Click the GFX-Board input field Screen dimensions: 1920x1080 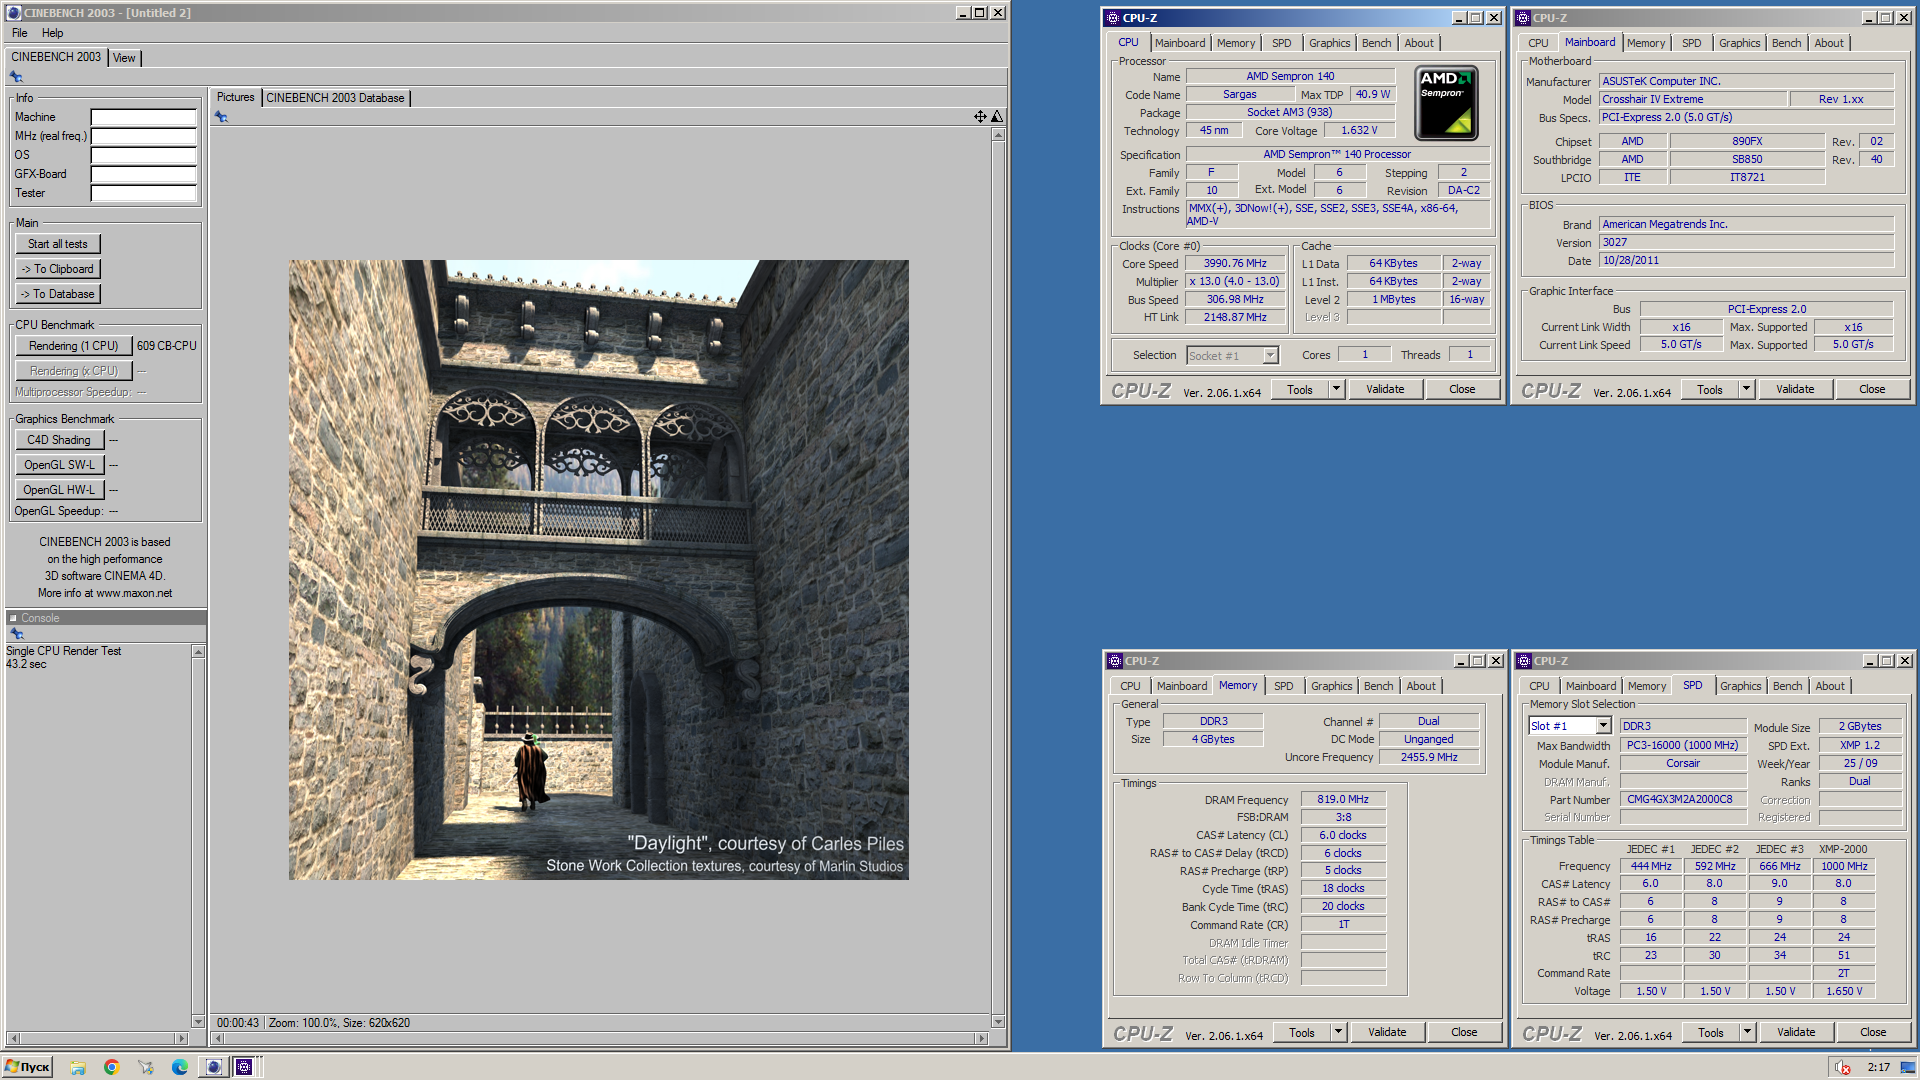(x=143, y=174)
